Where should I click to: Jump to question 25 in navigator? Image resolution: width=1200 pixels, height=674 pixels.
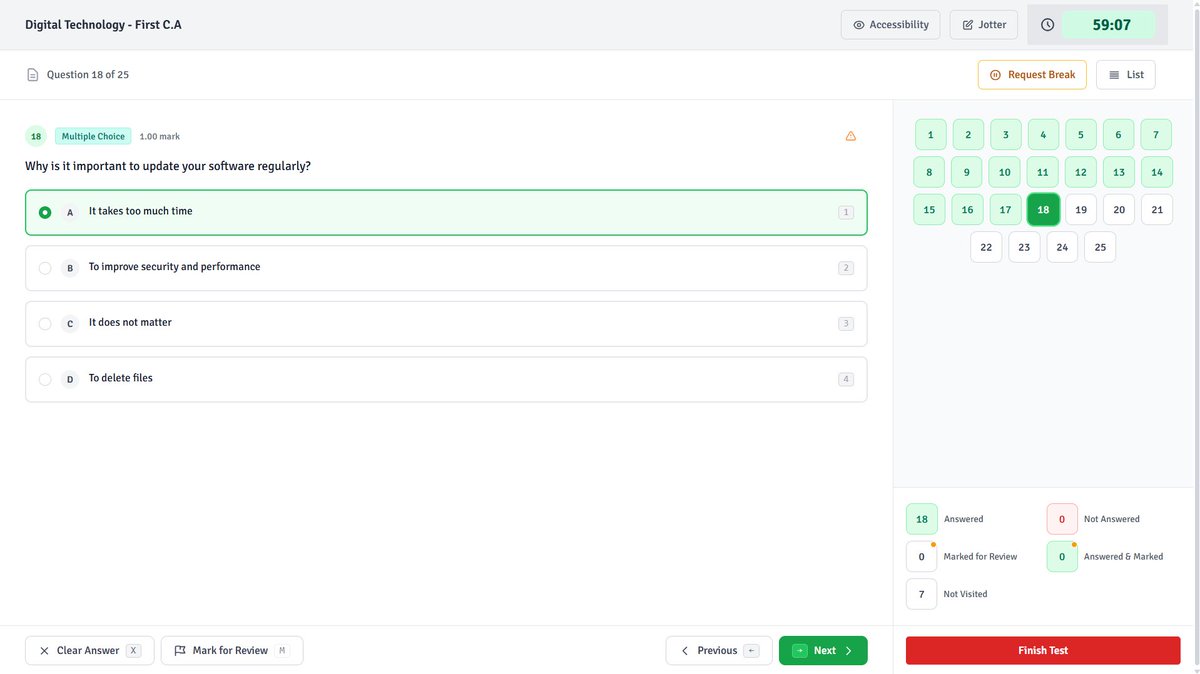[x=1100, y=247]
